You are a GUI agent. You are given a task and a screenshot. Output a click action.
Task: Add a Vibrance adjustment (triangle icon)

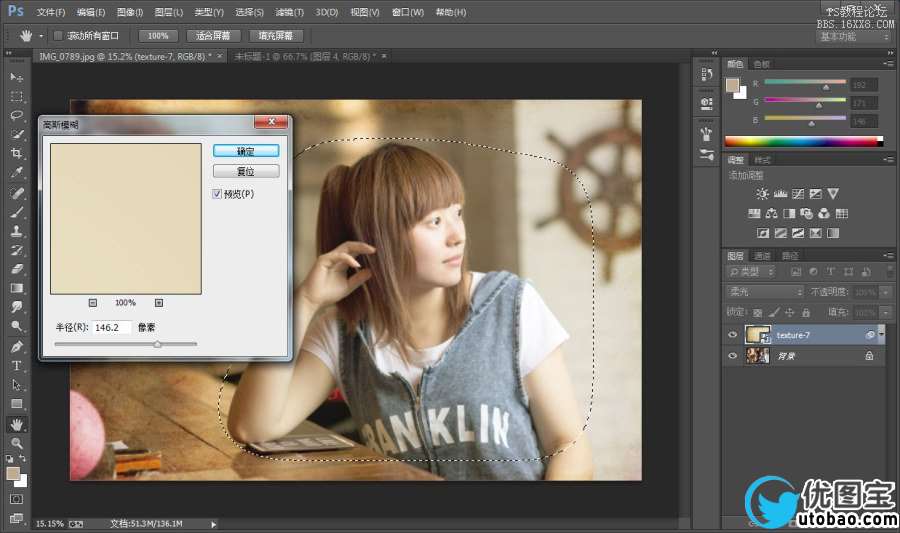[x=833, y=194]
